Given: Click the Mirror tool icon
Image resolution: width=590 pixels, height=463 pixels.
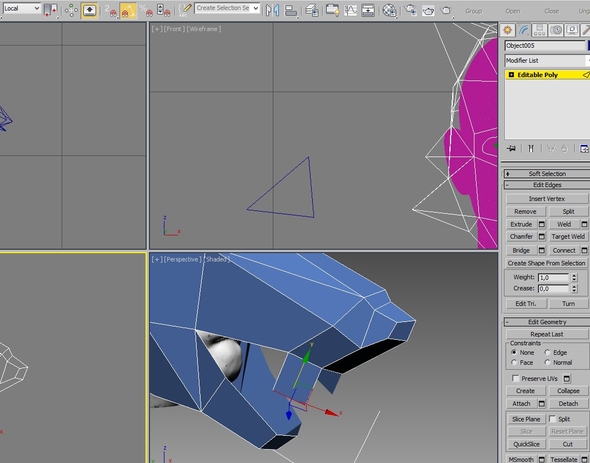Looking at the screenshot, I should coord(272,10).
